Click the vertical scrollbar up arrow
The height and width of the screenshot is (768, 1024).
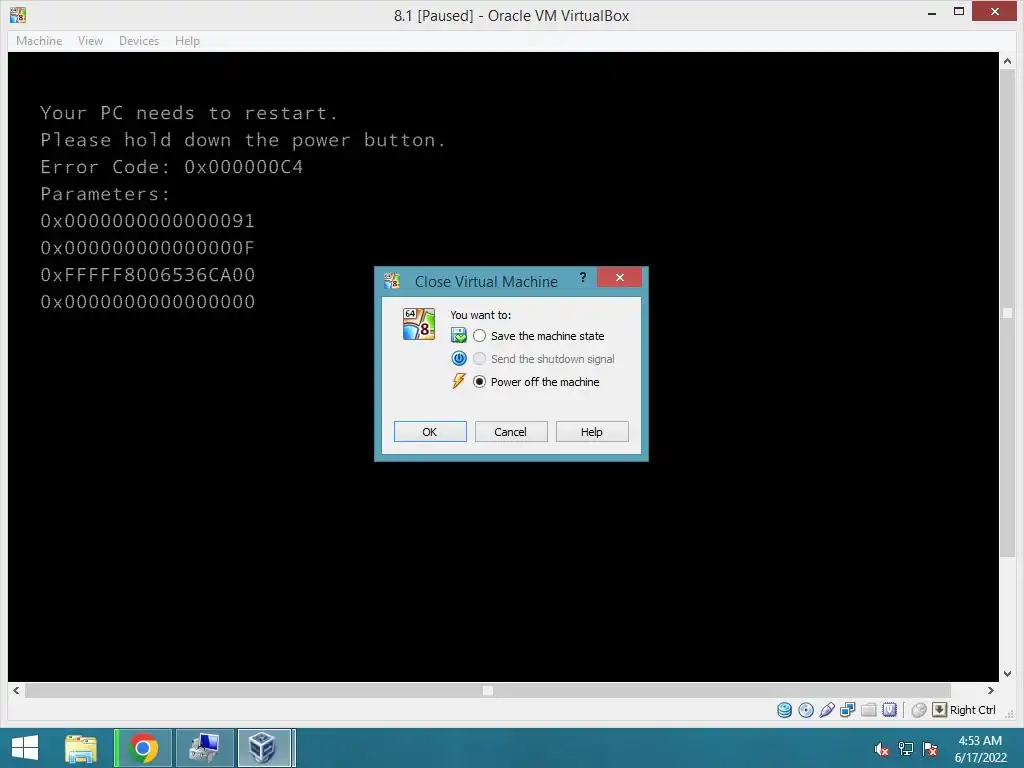click(x=1007, y=61)
